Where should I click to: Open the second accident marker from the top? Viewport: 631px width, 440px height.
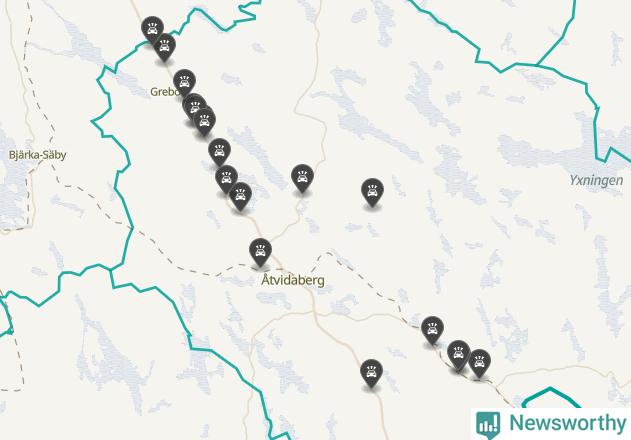click(164, 47)
